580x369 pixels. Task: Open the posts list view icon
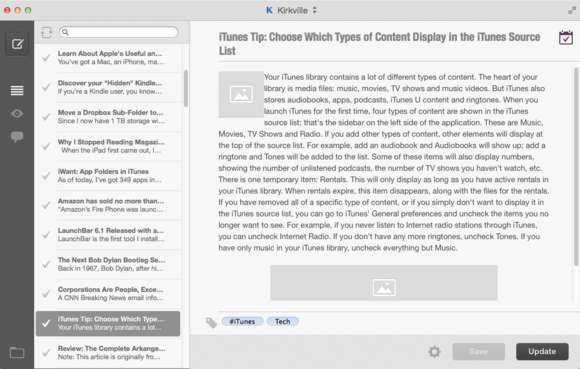(x=17, y=90)
